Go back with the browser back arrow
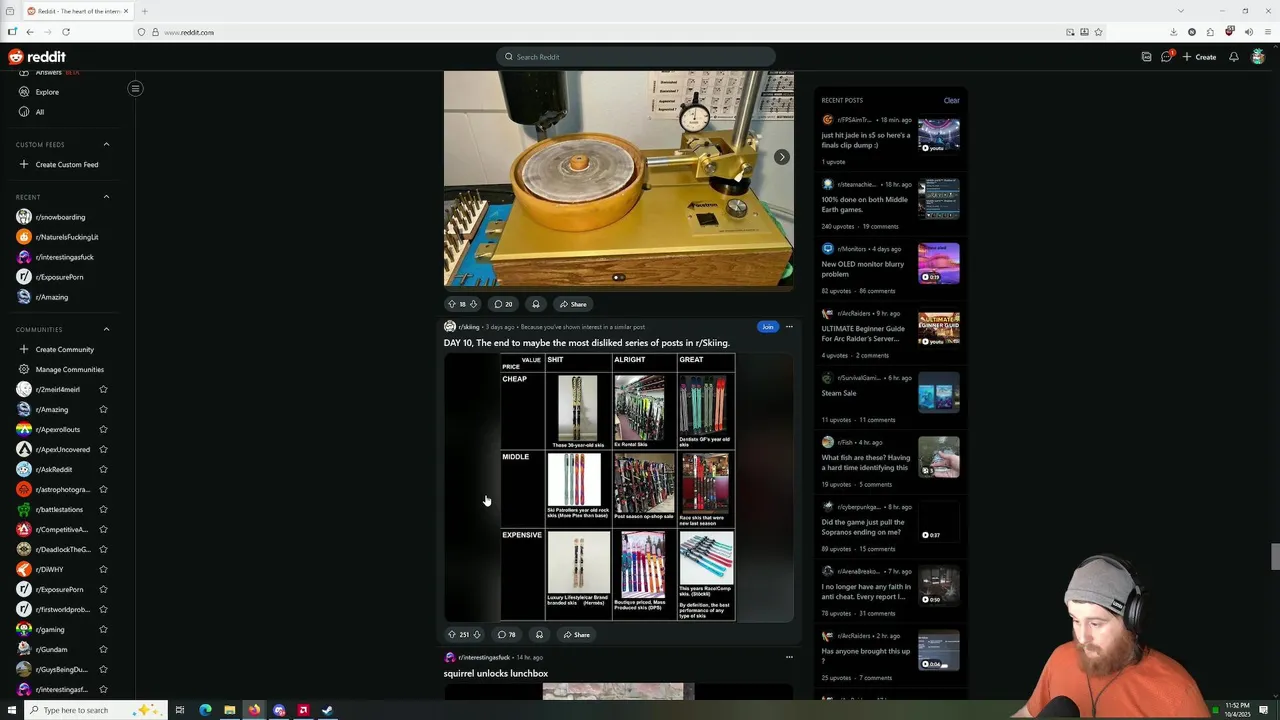Screen dimensions: 1280x720 click(30, 32)
